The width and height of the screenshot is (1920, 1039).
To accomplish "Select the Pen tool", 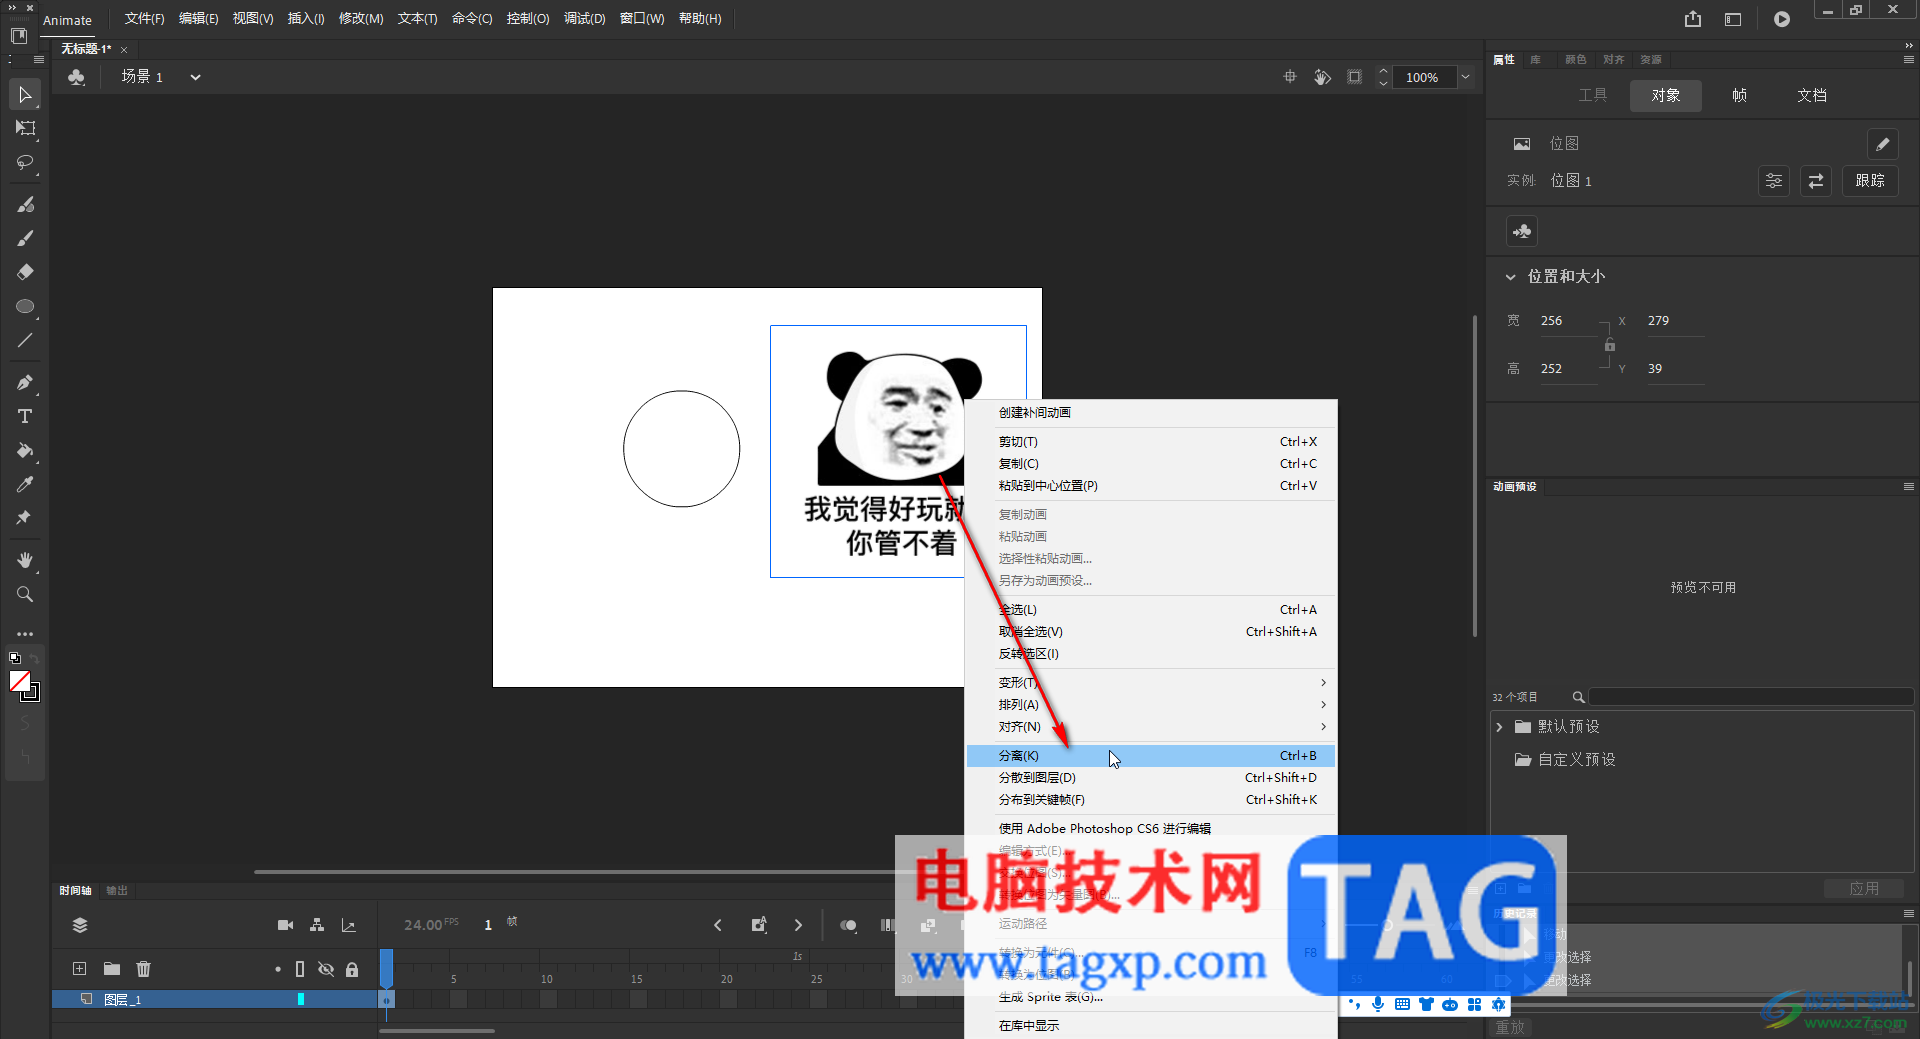I will click(x=25, y=382).
